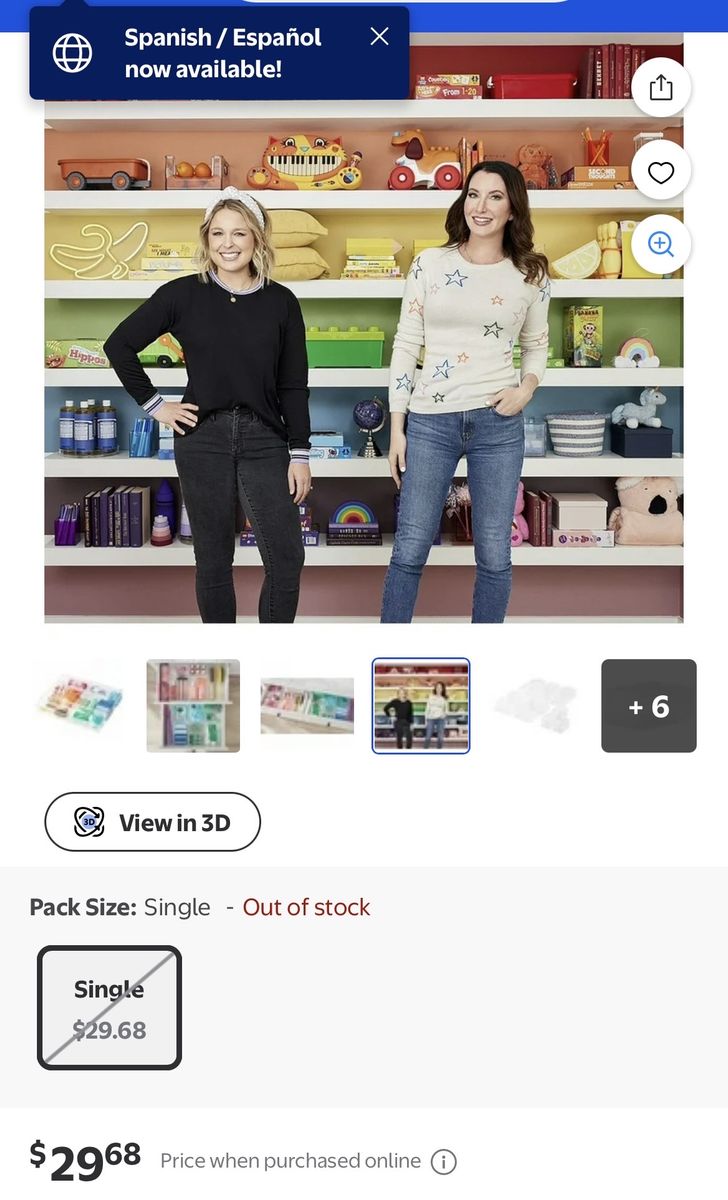Show the +6 additional product images

[649, 706]
